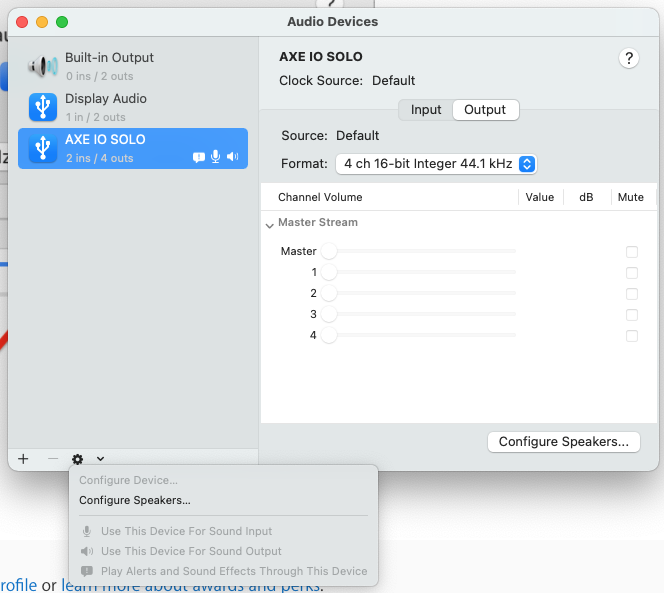Switch to the Input tab
Viewport: 664px width, 593px height.
[x=426, y=110]
